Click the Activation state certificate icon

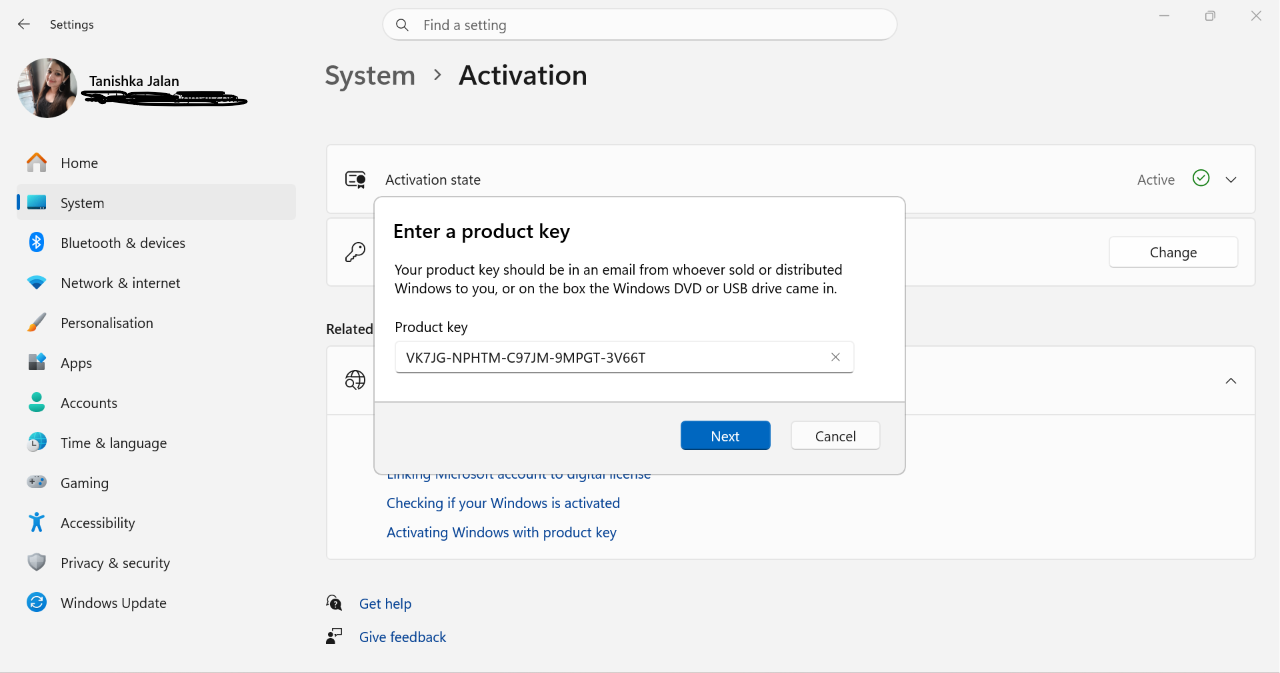click(355, 180)
